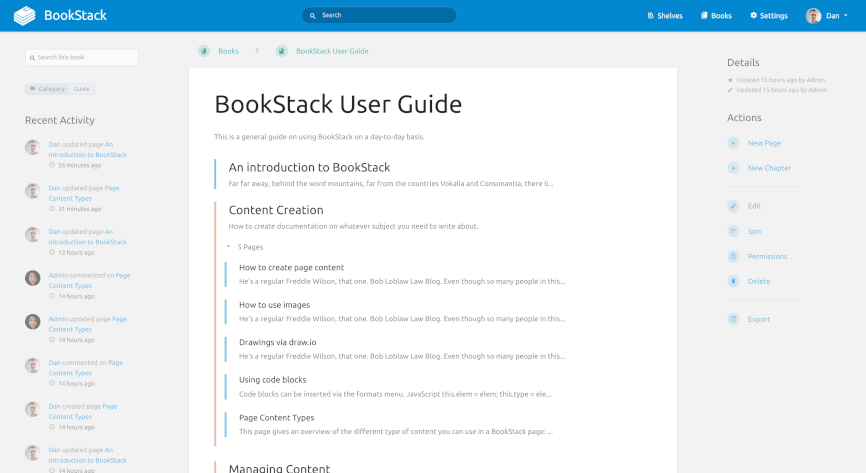Focus the Search this book field
This screenshot has width=866, height=473.
click(x=82, y=57)
